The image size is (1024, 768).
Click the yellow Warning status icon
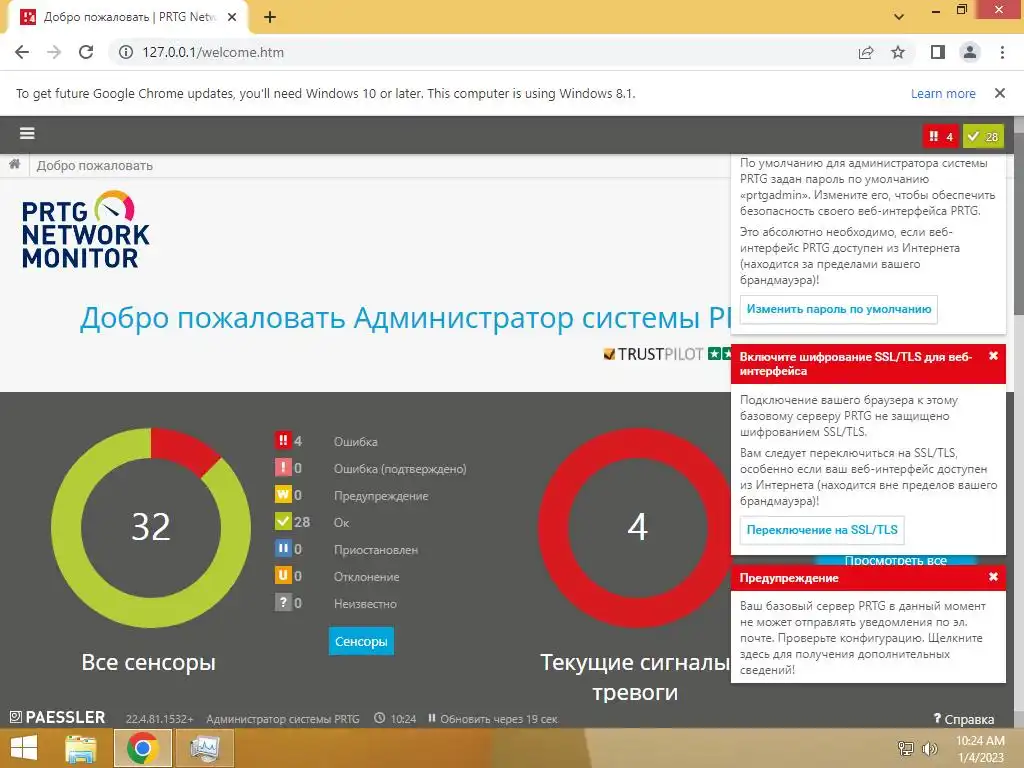[283, 494]
